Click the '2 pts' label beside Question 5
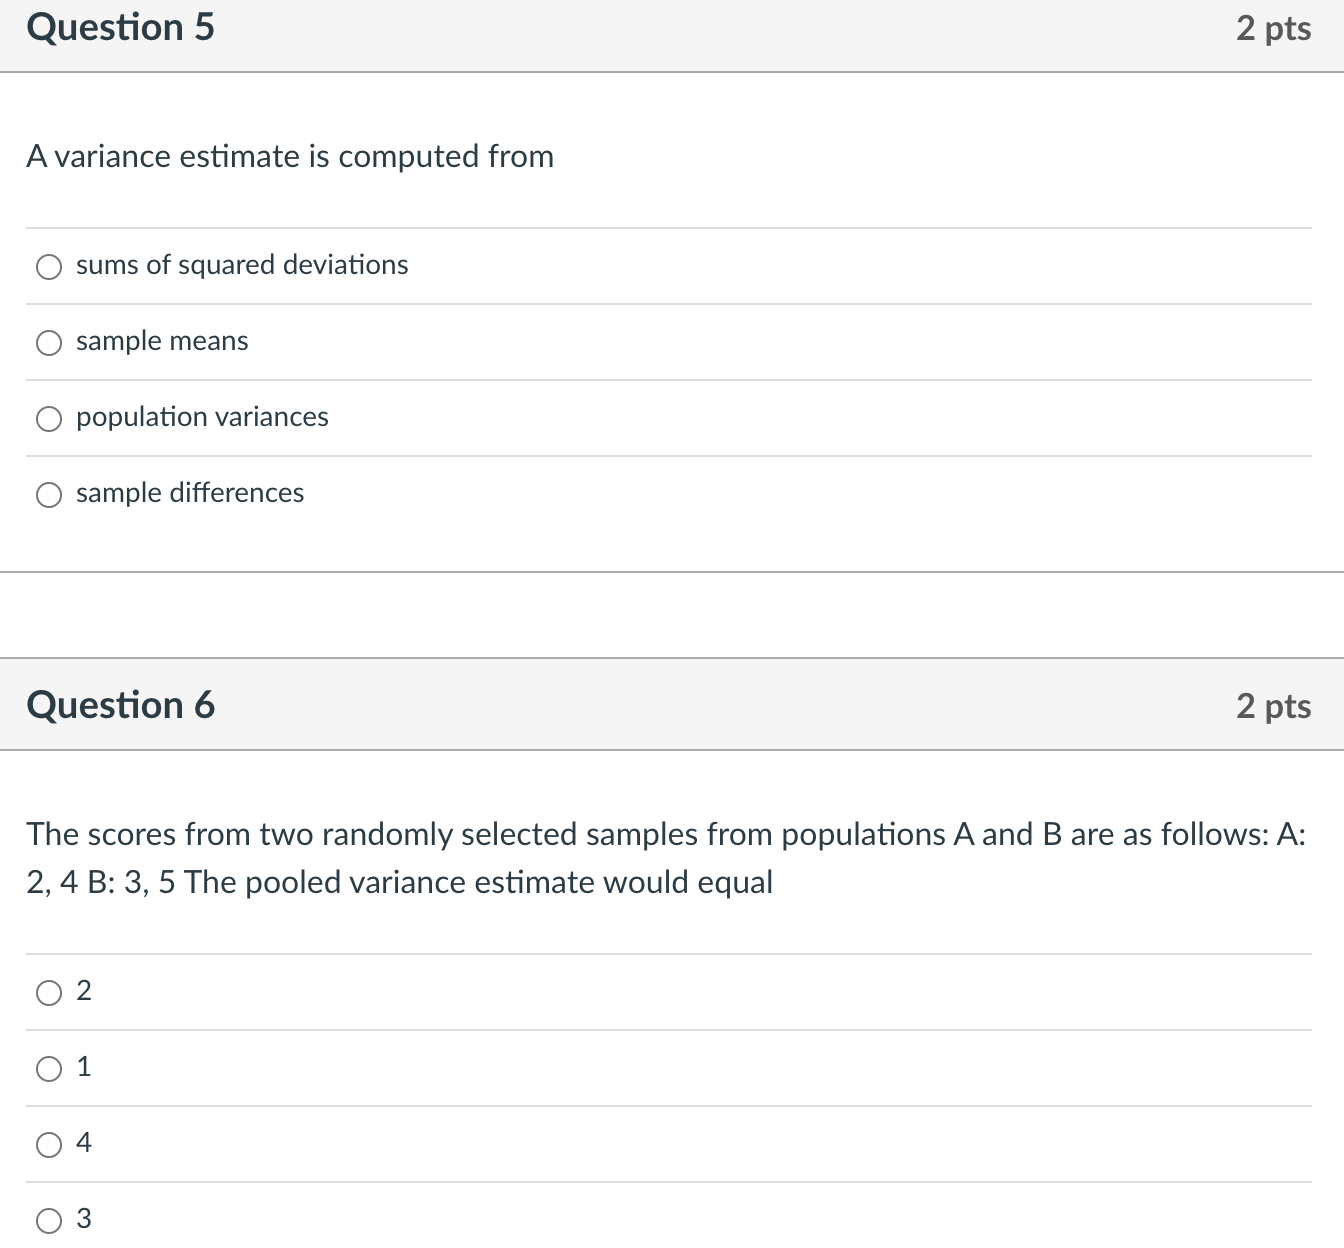The image size is (1344, 1248). (x=1274, y=28)
